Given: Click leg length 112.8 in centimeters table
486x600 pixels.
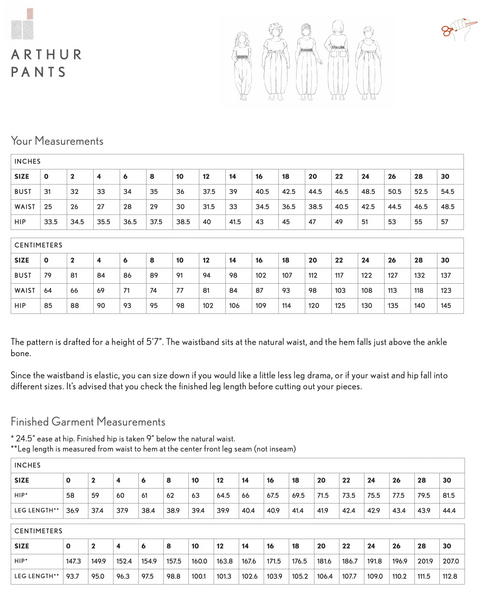Looking at the screenshot, I should pos(450,576).
